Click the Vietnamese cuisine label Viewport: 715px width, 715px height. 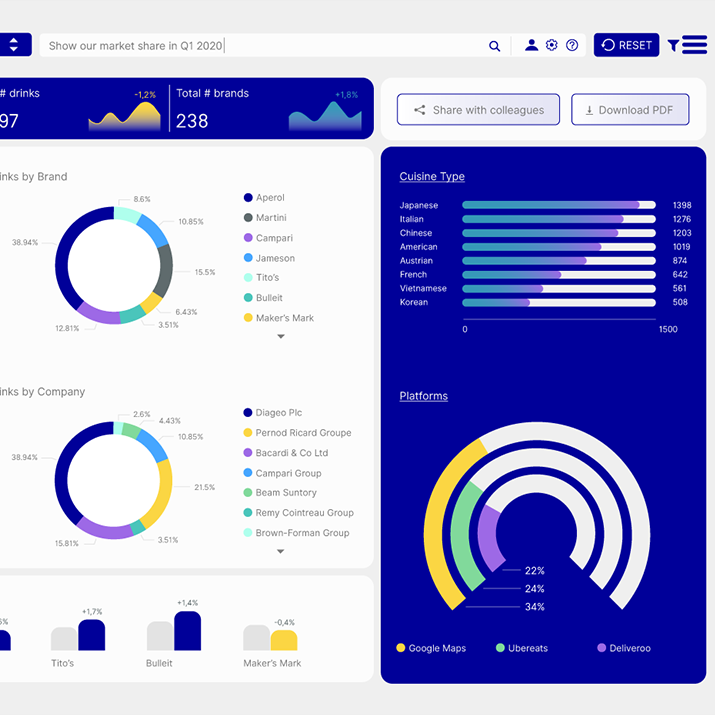[423, 288]
